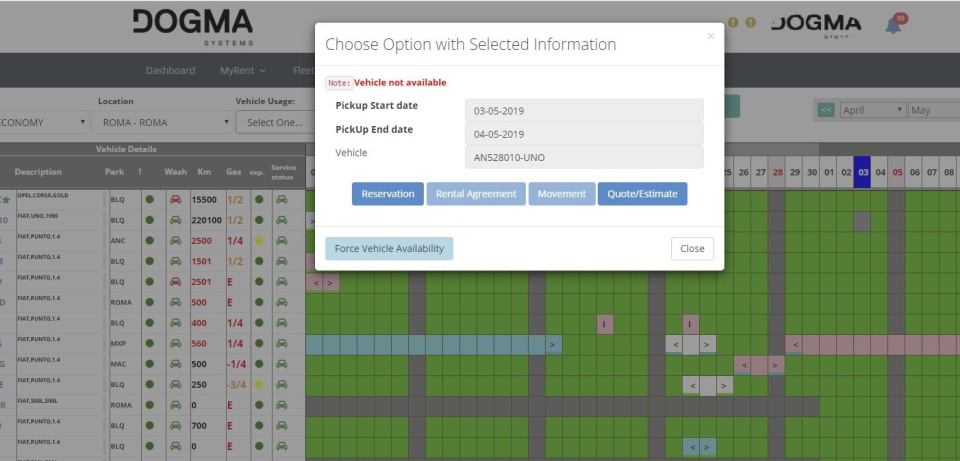The image size is (960, 461).
Task: Click the OPEL,CORSA,GOLD description
Action: coord(43,195)
